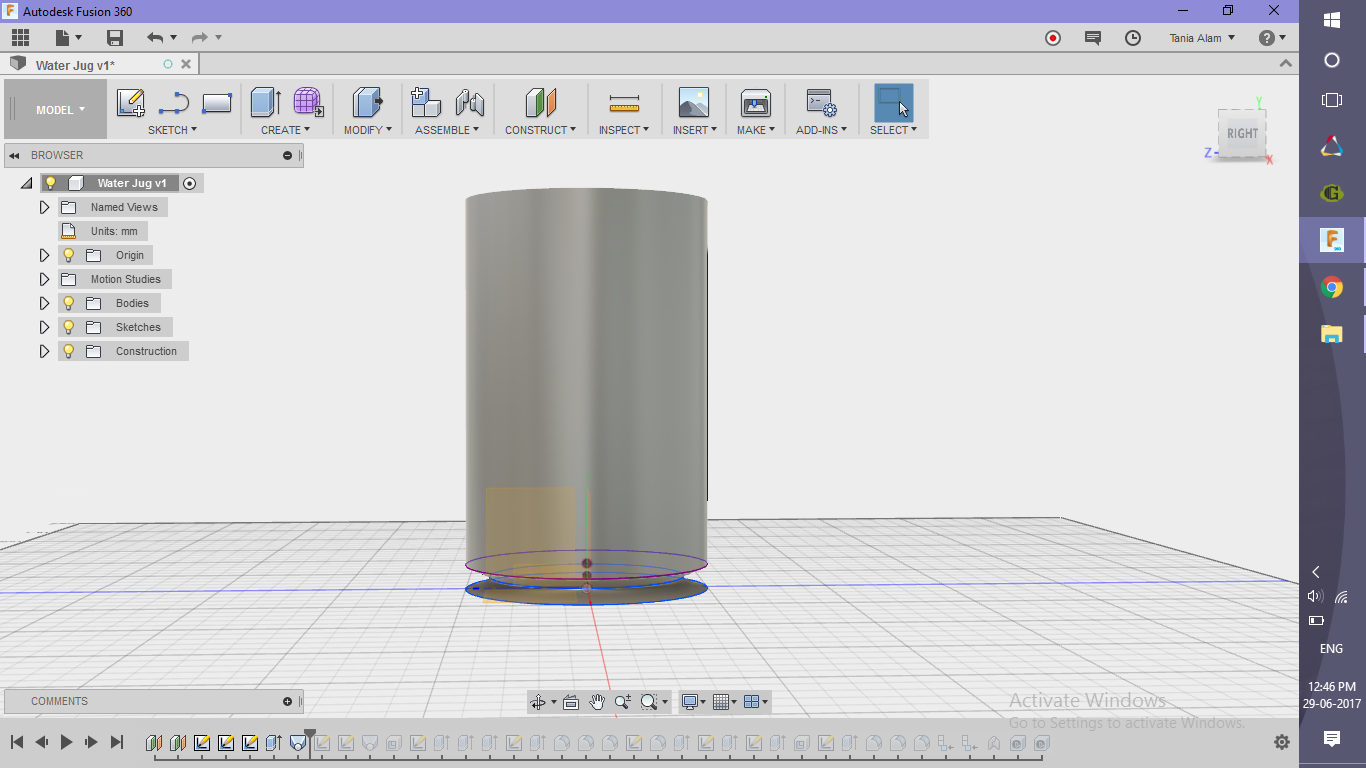Select the Spline sketch tool

tap(174, 103)
